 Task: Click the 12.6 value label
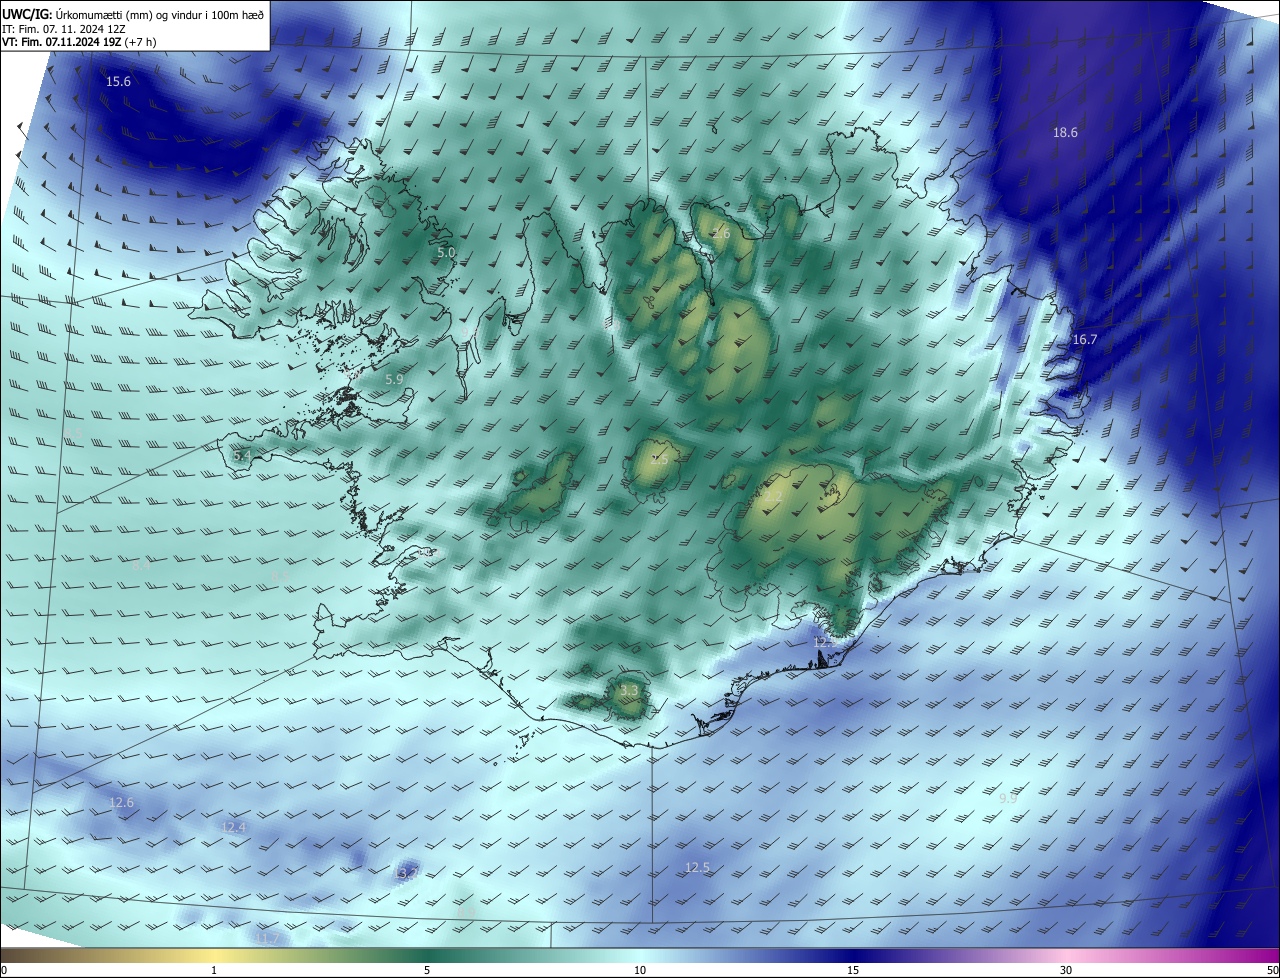121,802
